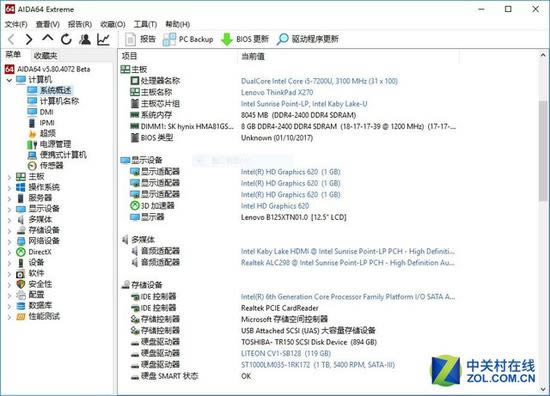The width and height of the screenshot is (550, 396).
Task: Switch to the 收藏夹 tab
Action: (46, 55)
